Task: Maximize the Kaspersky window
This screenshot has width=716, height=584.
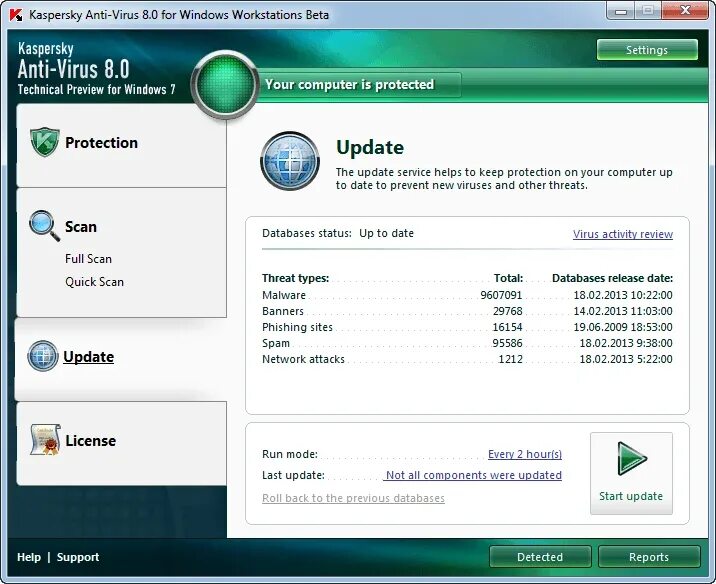Action: (x=648, y=11)
